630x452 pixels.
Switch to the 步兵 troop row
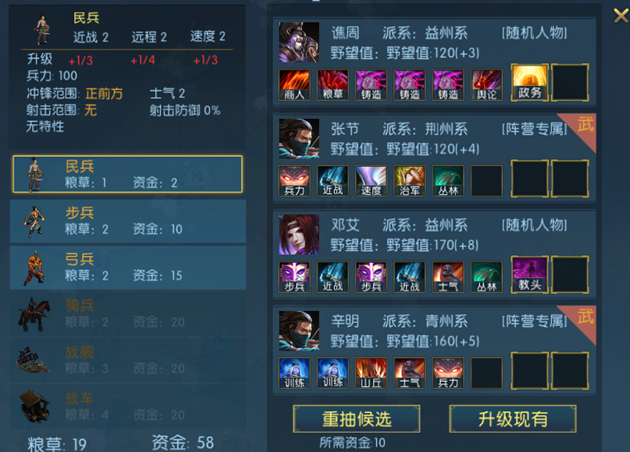click(x=128, y=221)
